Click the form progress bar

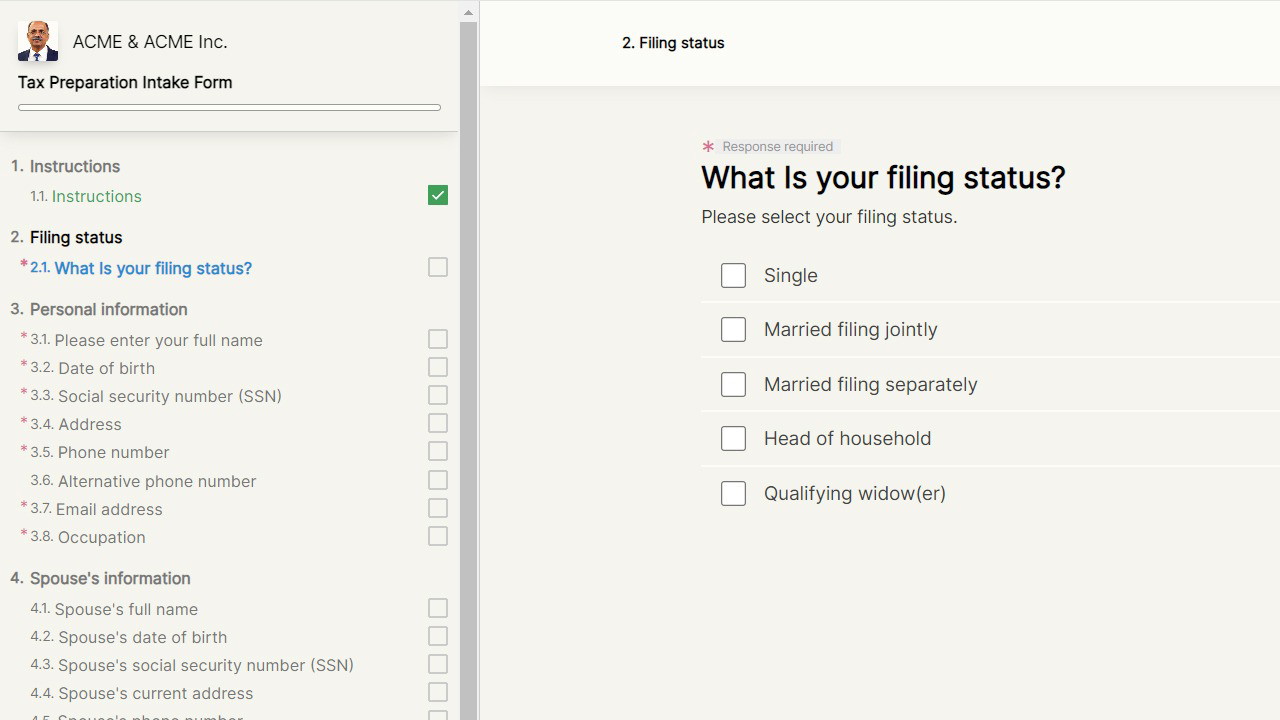[229, 107]
